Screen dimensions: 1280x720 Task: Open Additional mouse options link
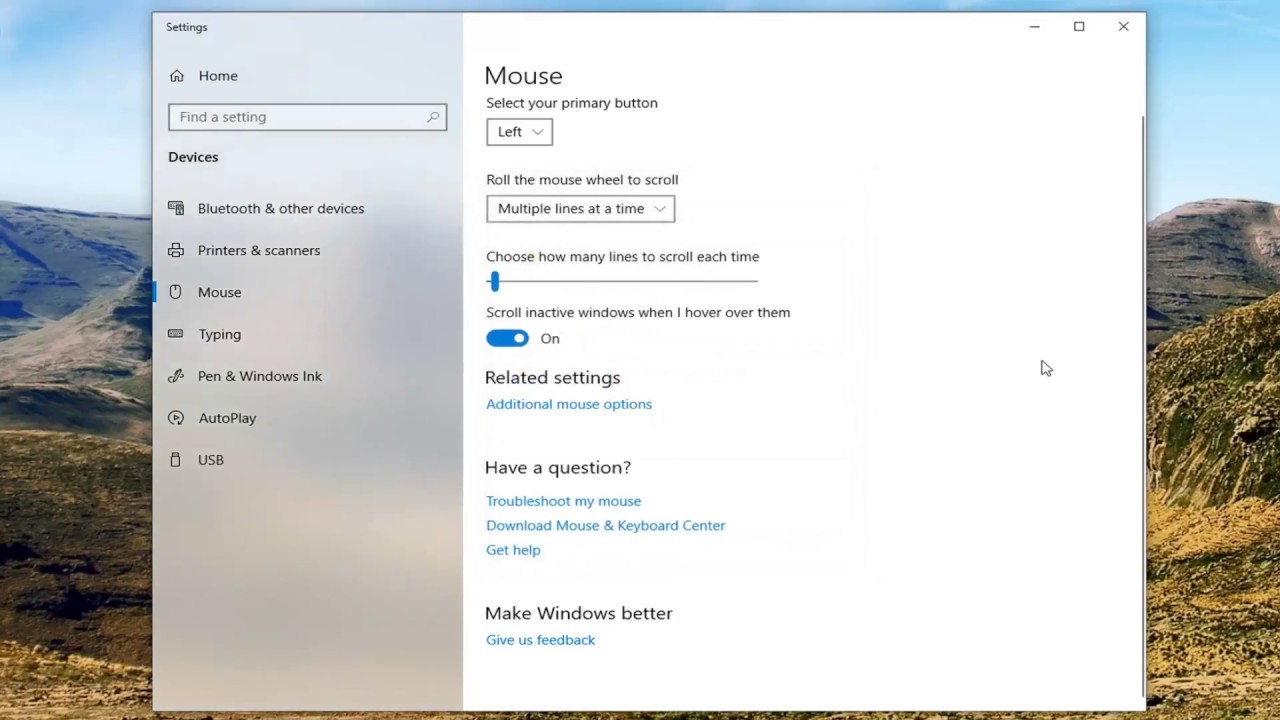568,404
